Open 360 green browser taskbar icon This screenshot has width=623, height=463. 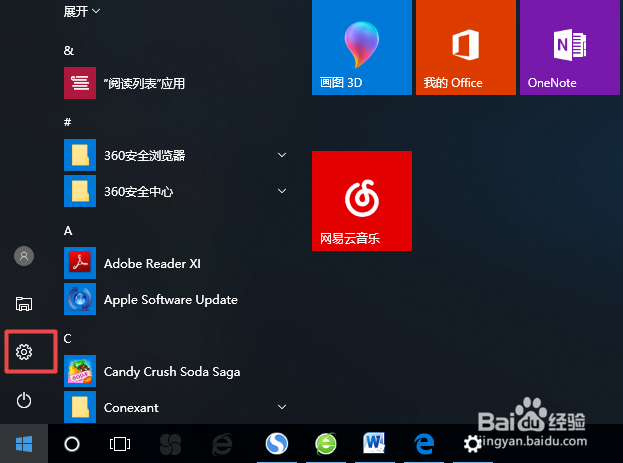326,444
